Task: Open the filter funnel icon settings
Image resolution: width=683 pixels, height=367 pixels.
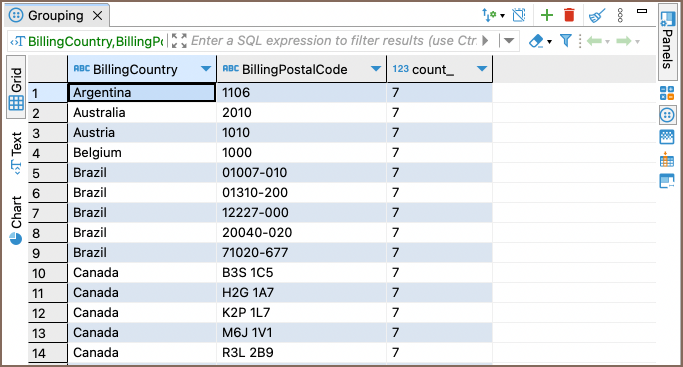Action: (565, 41)
